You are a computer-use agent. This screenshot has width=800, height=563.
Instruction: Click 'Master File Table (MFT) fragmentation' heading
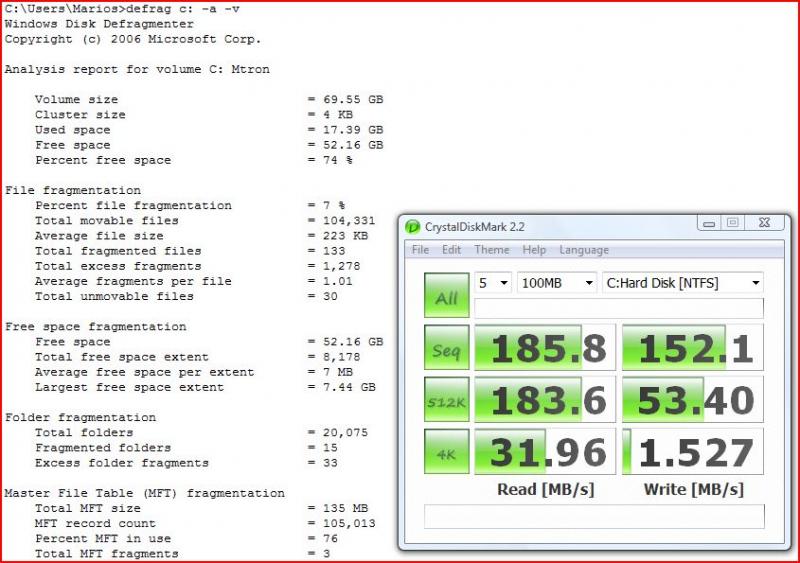[x=144, y=493]
